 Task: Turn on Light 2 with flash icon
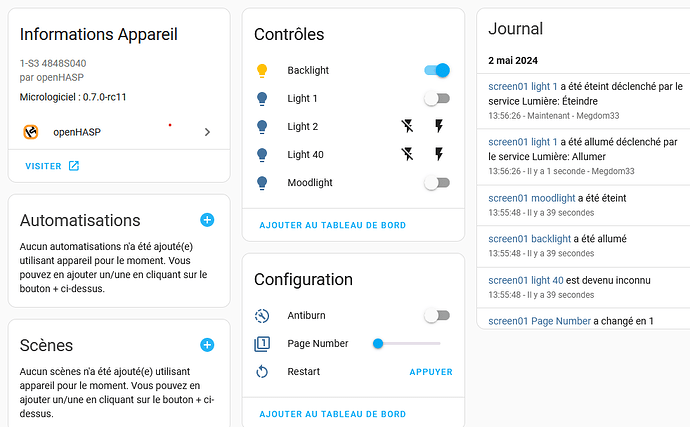439,126
